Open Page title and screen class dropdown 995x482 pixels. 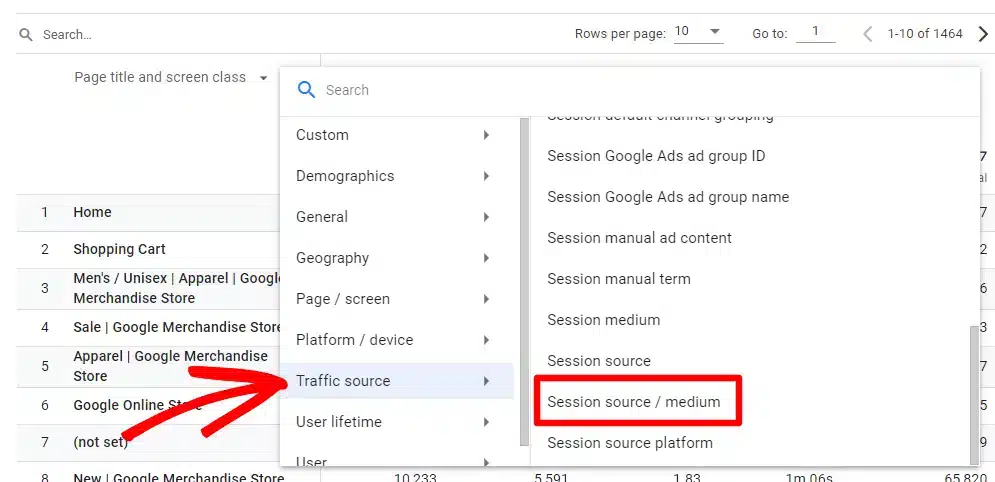point(171,77)
